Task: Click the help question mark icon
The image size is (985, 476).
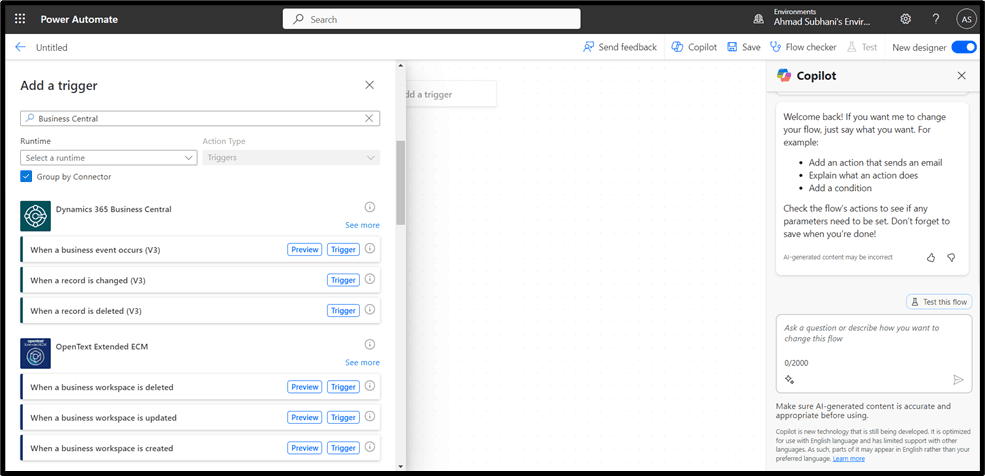Action: (x=936, y=19)
